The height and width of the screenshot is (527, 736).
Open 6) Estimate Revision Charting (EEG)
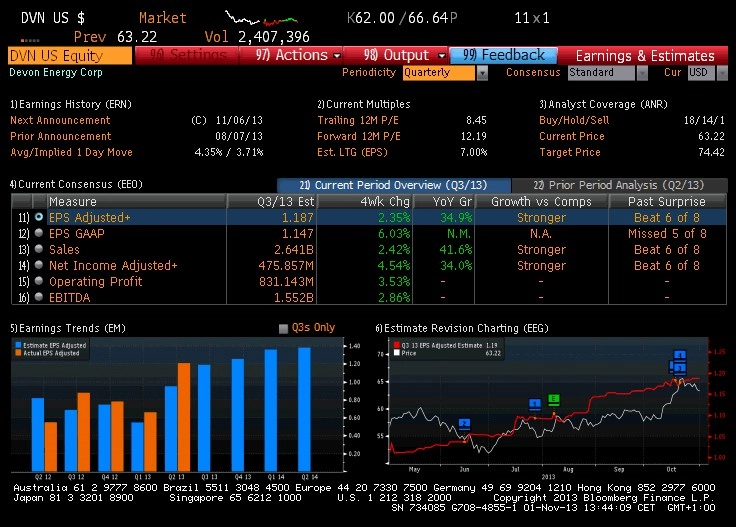462,328
